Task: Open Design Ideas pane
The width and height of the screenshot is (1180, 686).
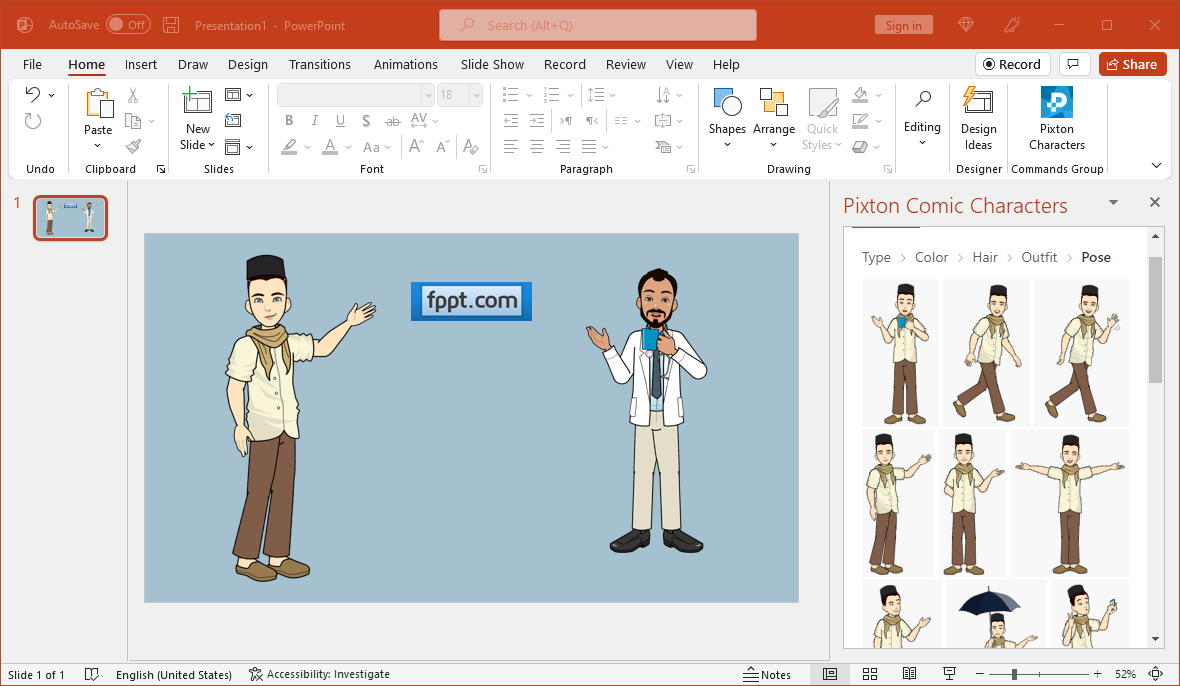Action: [978, 119]
